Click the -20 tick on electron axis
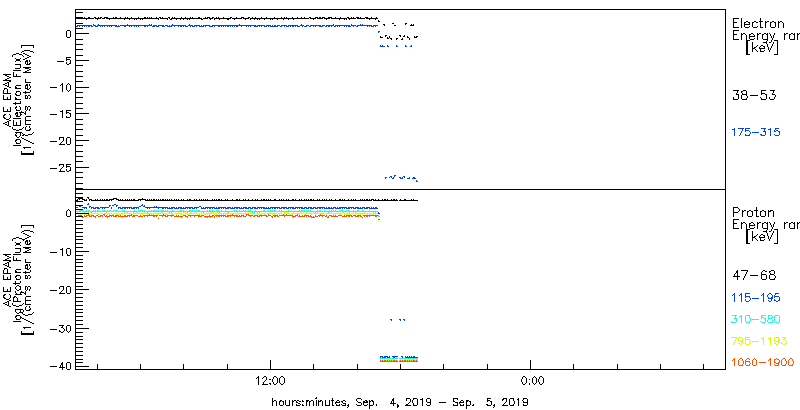The height and width of the screenshot is (410, 800). pos(59,140)
